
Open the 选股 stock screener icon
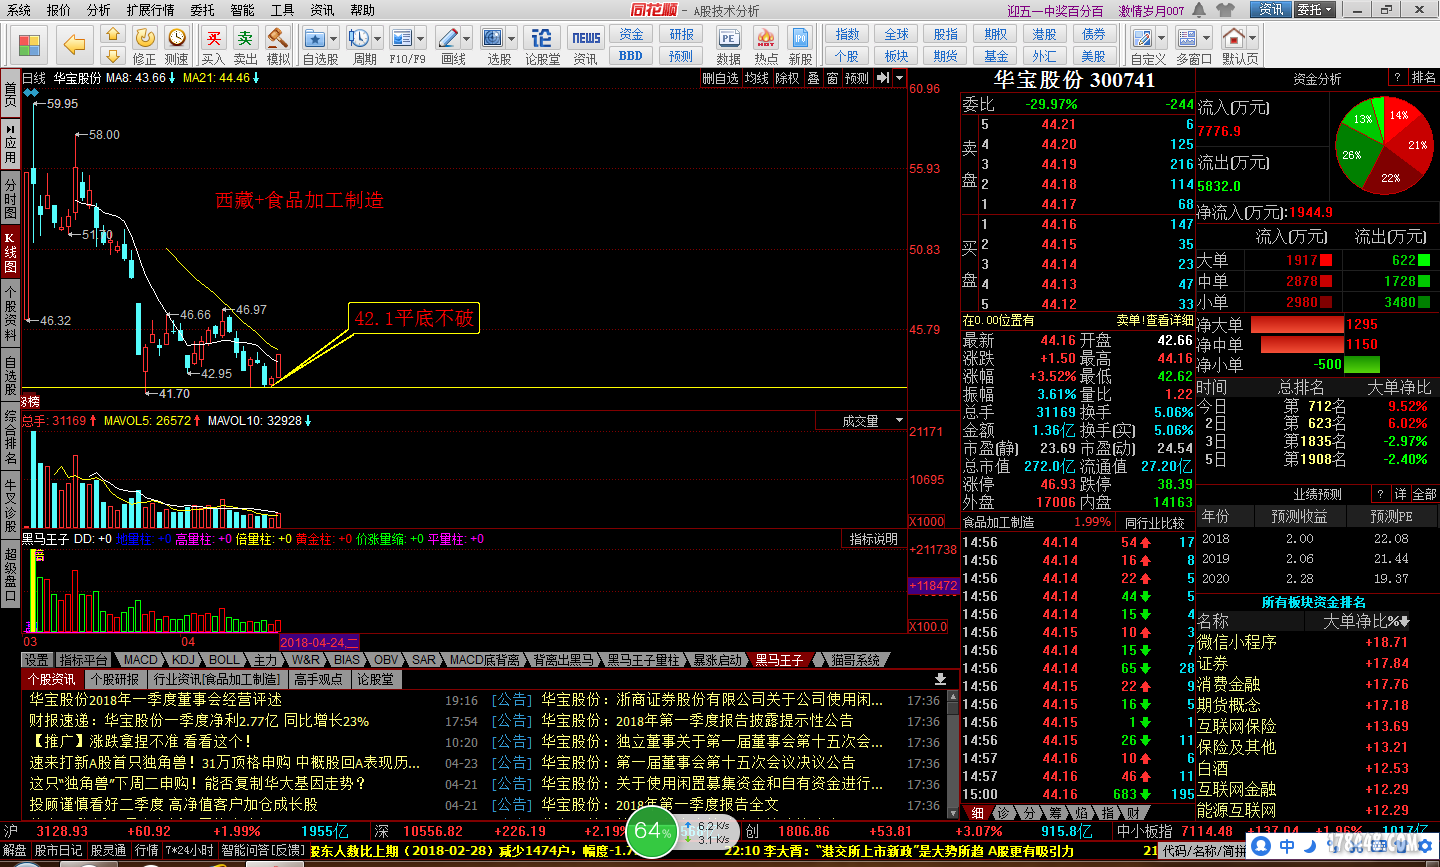coord(492,38)
